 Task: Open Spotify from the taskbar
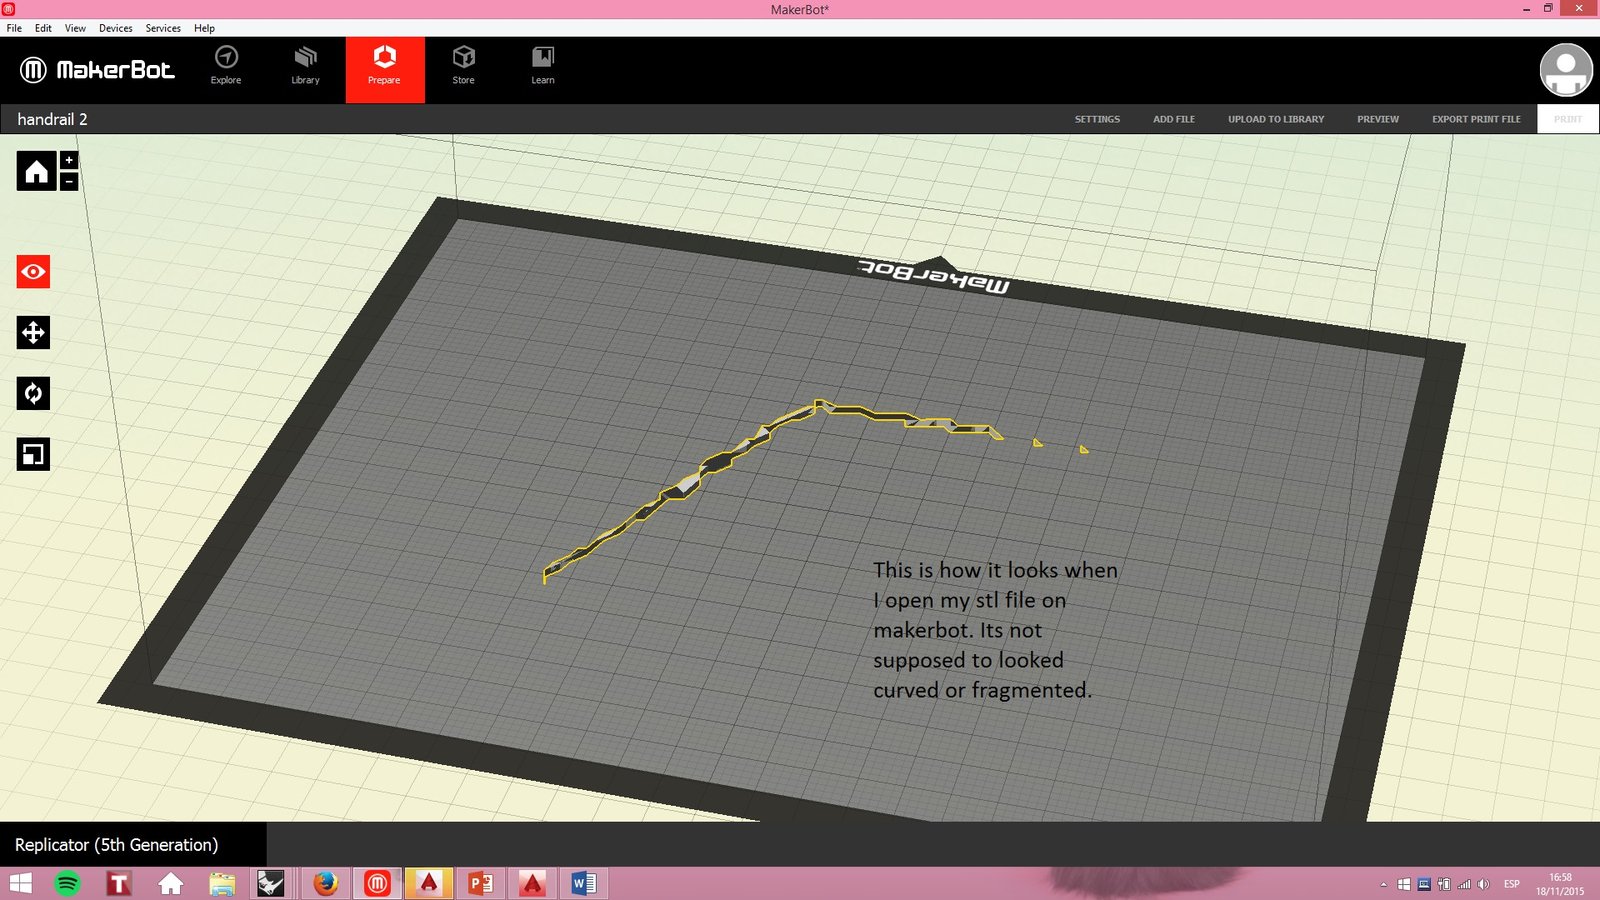coord(67,884)
